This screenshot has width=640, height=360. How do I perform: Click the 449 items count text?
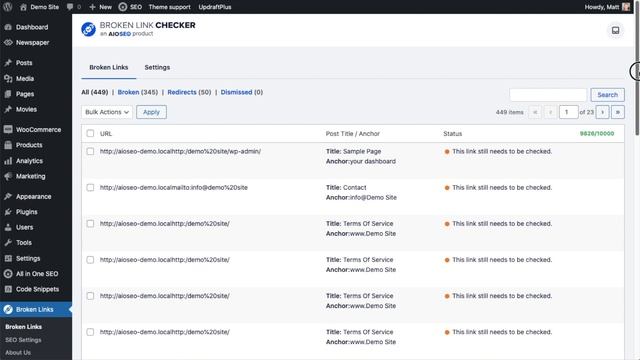(x=509, y=112)
